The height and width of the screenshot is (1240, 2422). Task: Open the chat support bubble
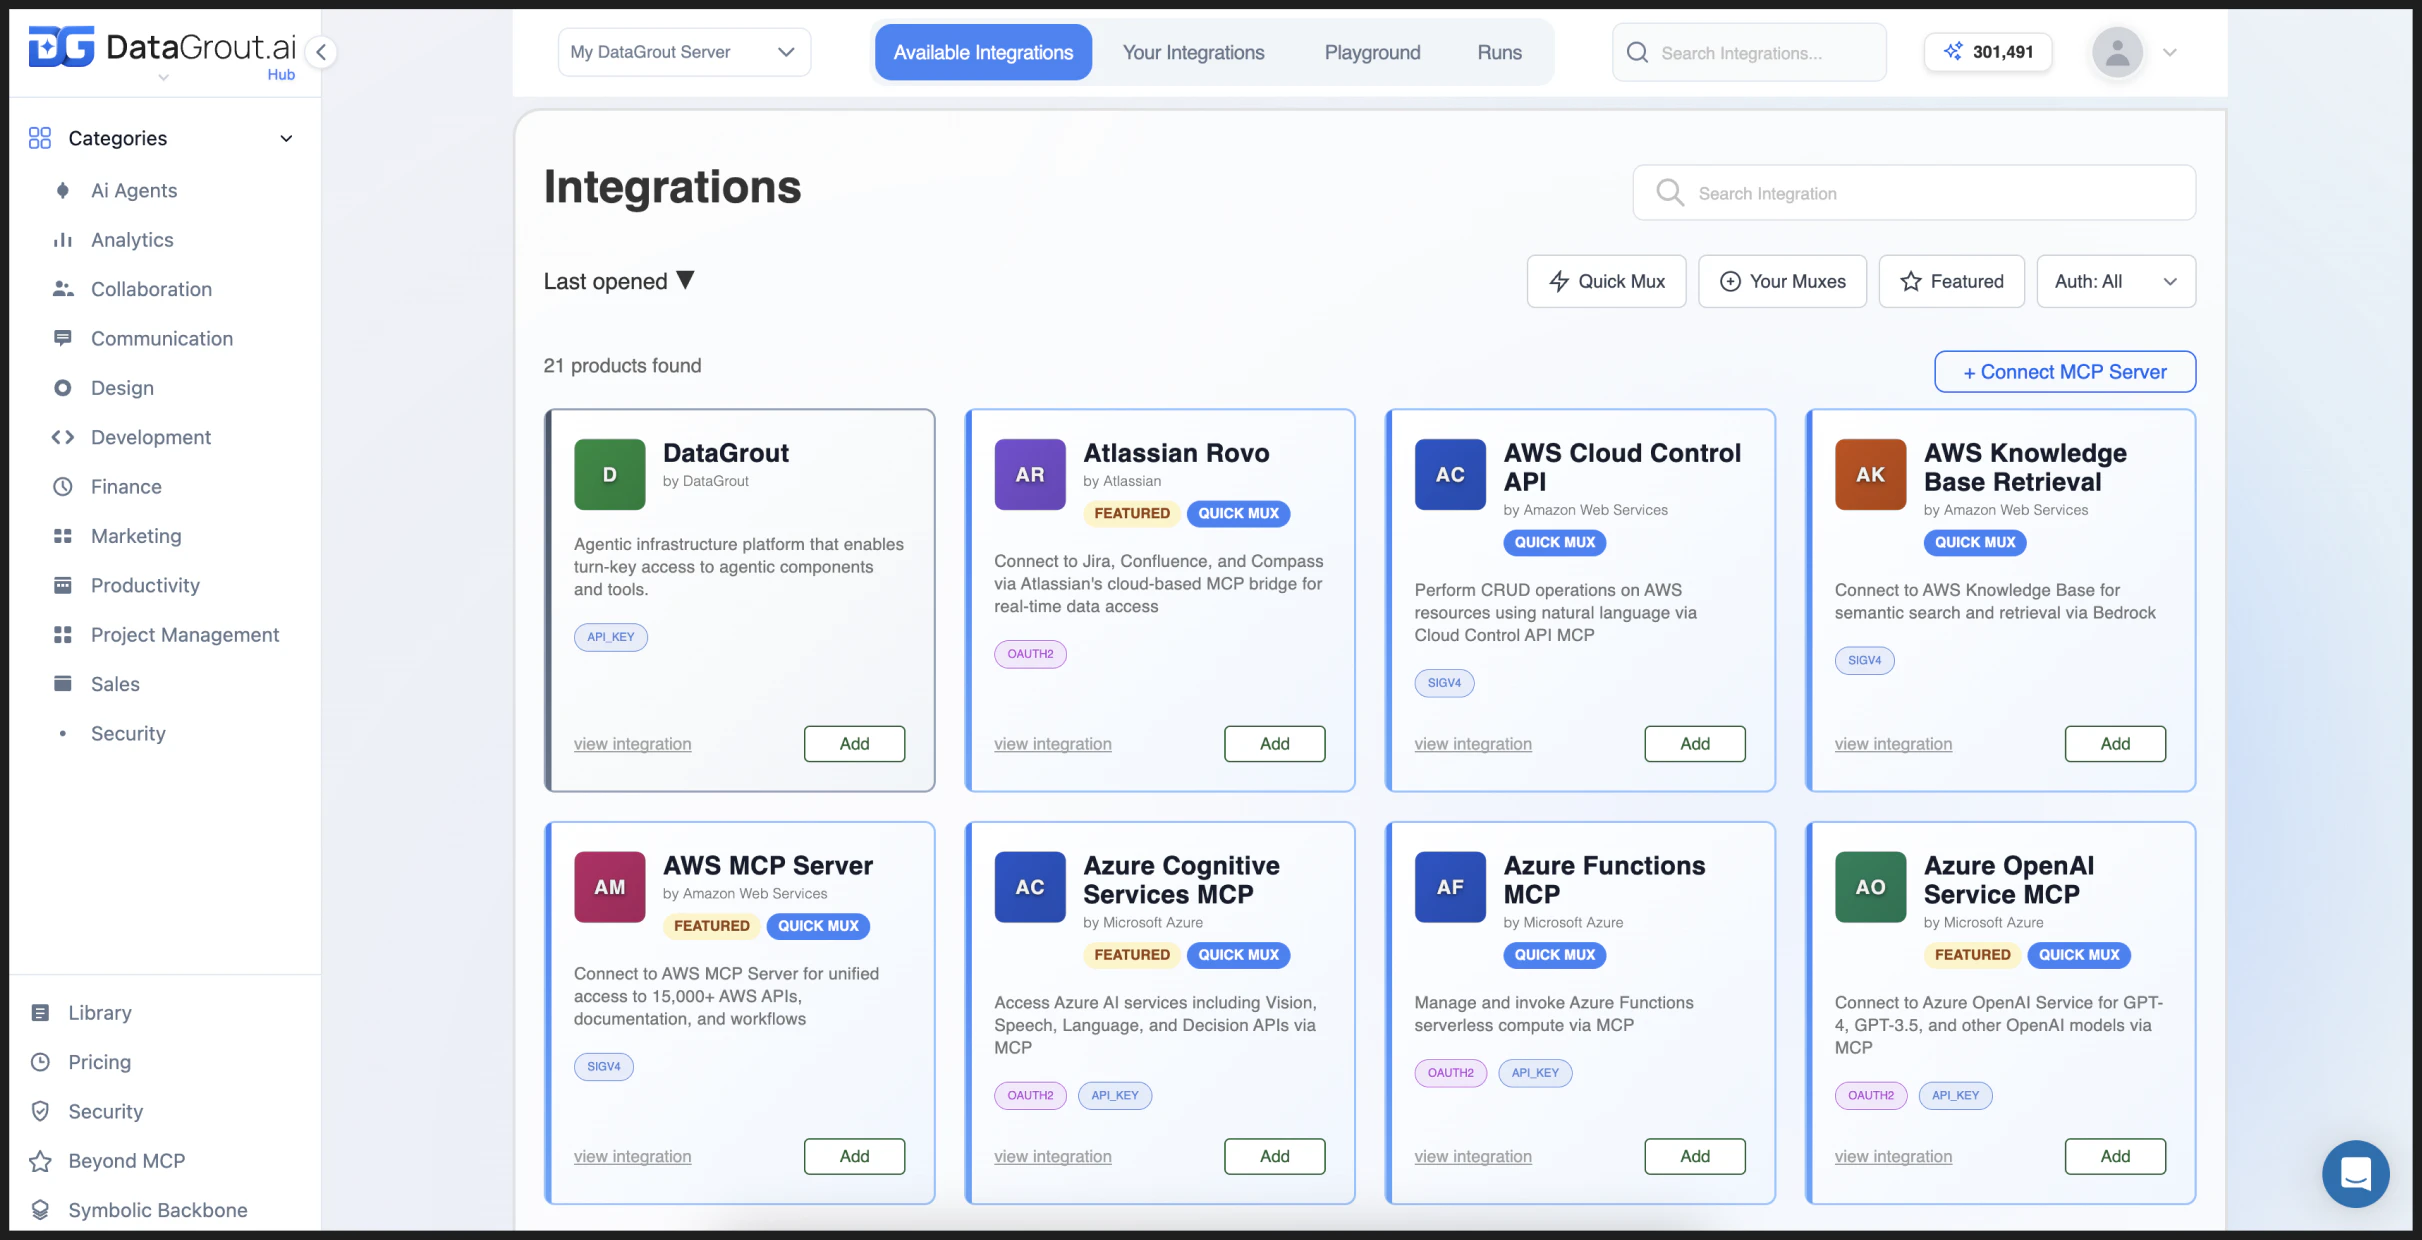click(2355, 1174)
